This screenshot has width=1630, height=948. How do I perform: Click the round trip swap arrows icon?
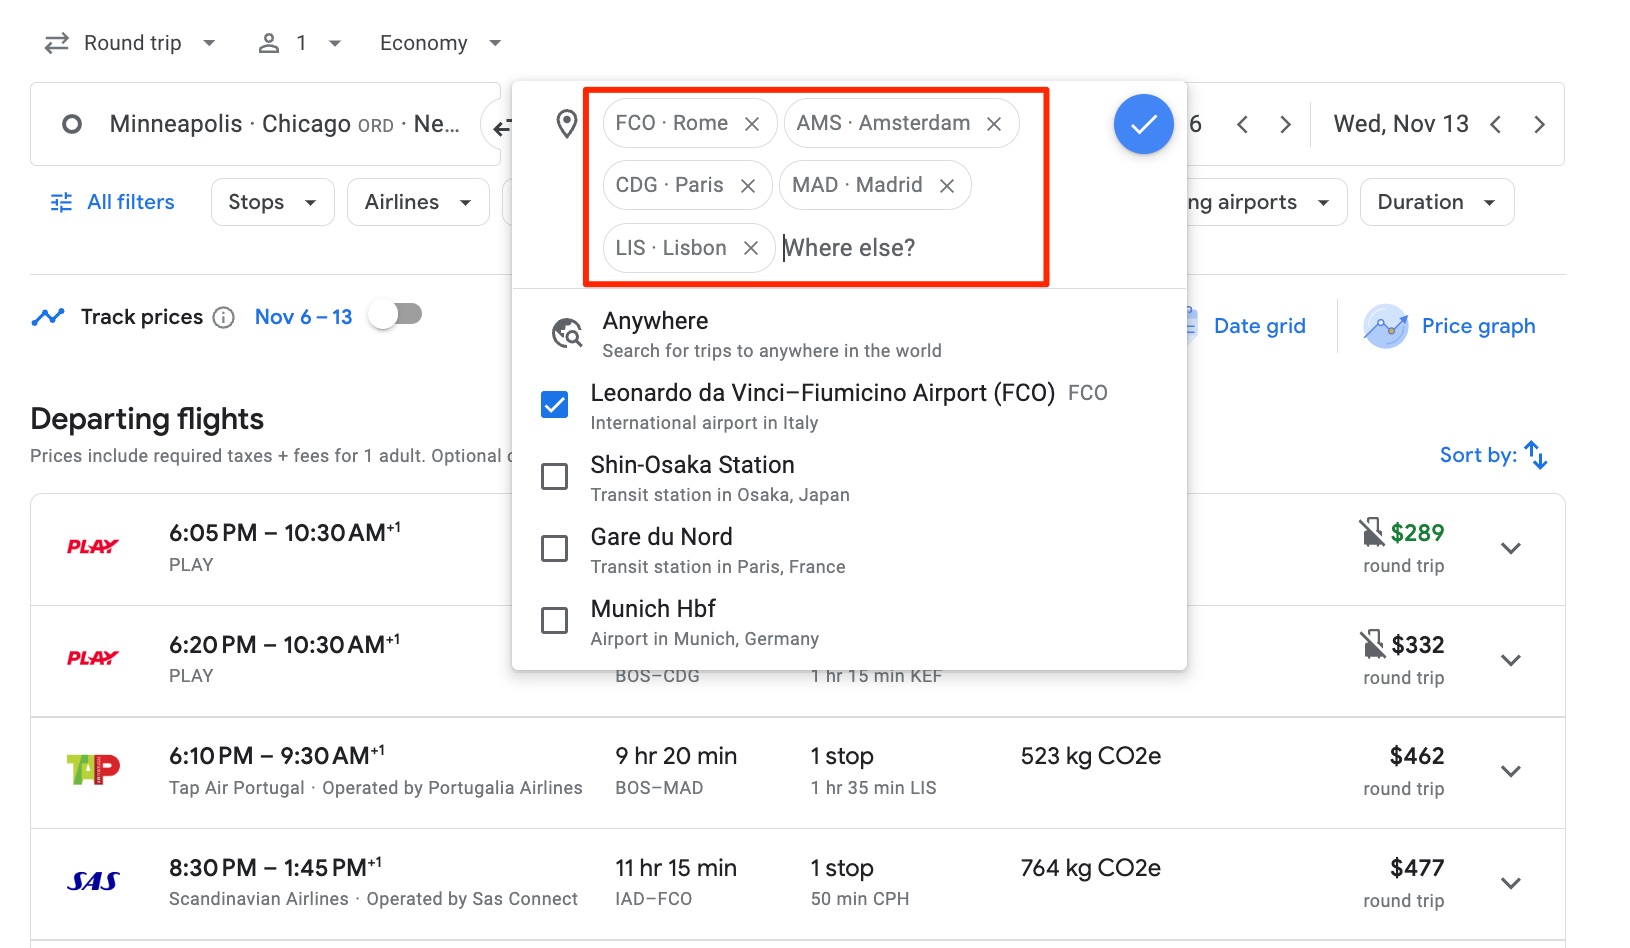(x=57, y=42)
